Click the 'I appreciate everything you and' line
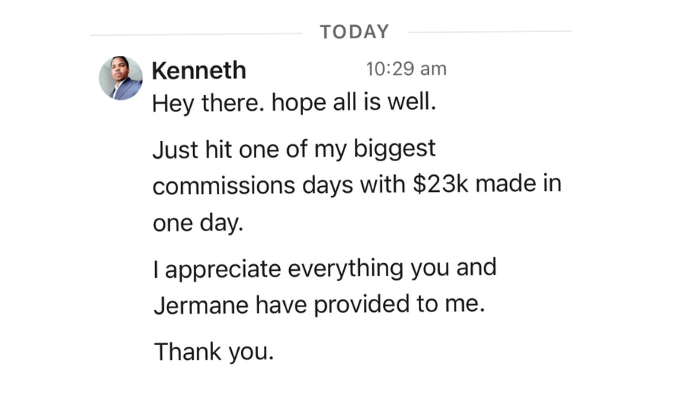 click(325, 269)
